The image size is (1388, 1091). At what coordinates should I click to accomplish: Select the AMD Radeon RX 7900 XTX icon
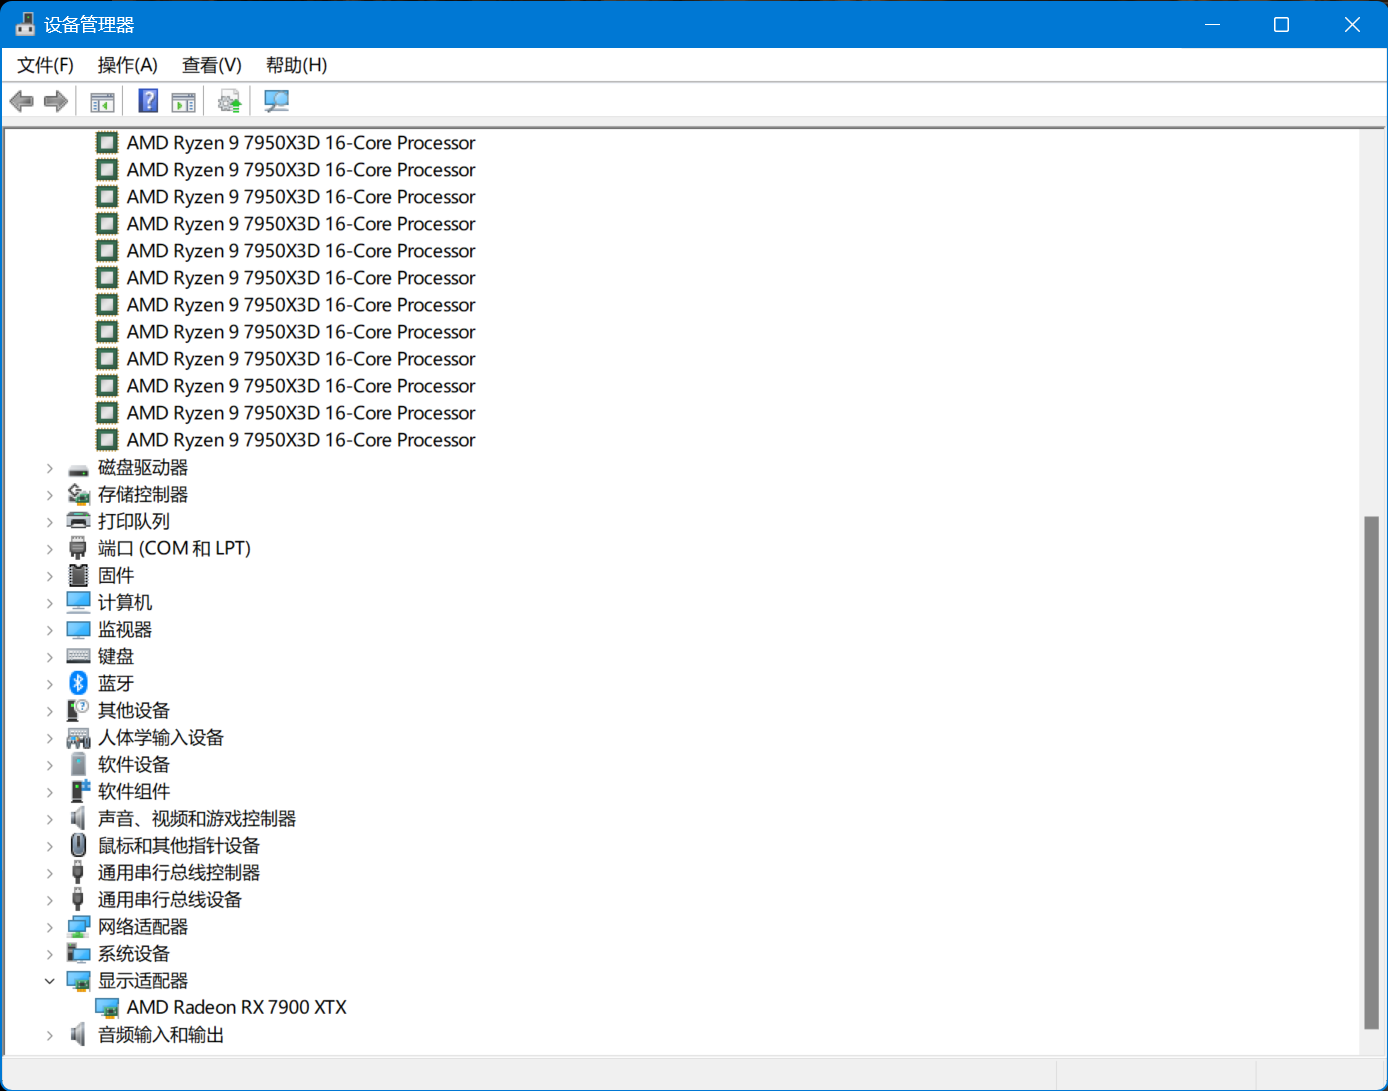[x=107, y=1008]
